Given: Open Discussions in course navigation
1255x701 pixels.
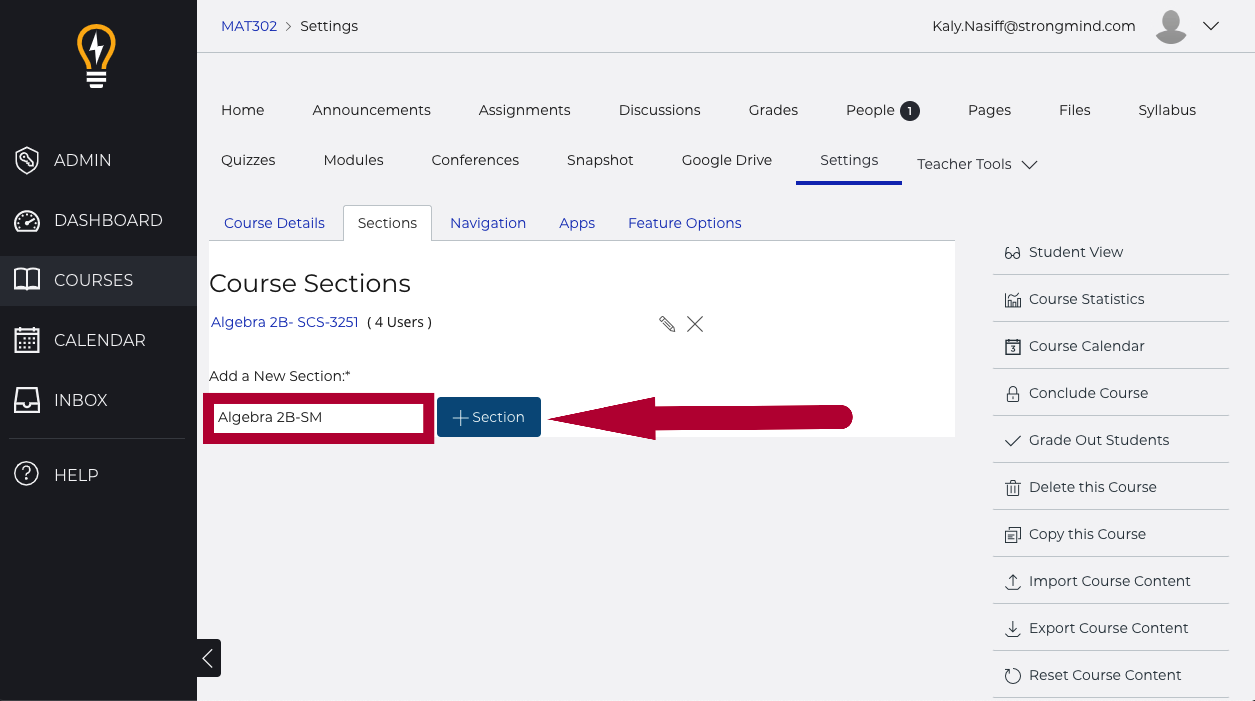Looking at the screenshot, I should coord(660,110).
